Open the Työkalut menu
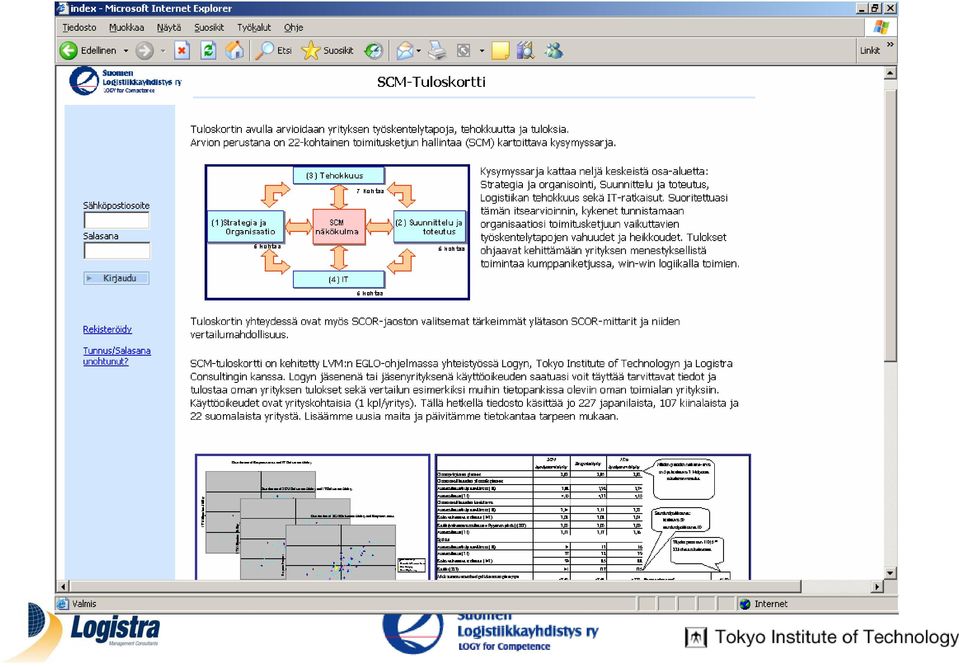959x667 pixels. tap(254, 28)
